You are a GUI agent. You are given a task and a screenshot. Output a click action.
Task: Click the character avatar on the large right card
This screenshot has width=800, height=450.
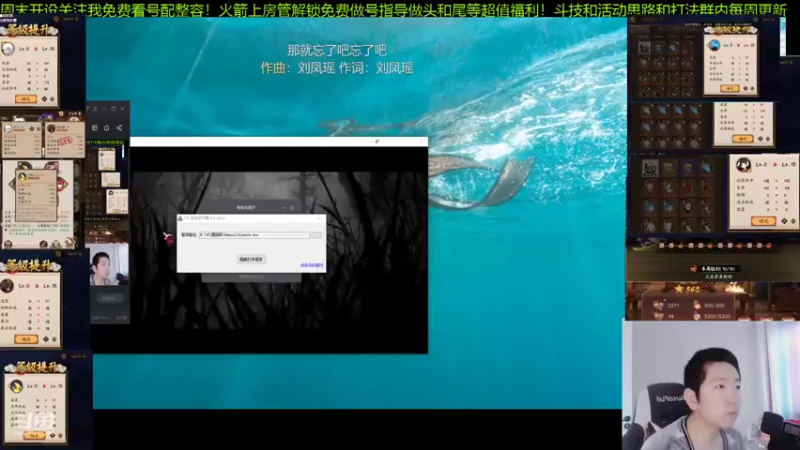pyautogui.click(x=743, y=165)
